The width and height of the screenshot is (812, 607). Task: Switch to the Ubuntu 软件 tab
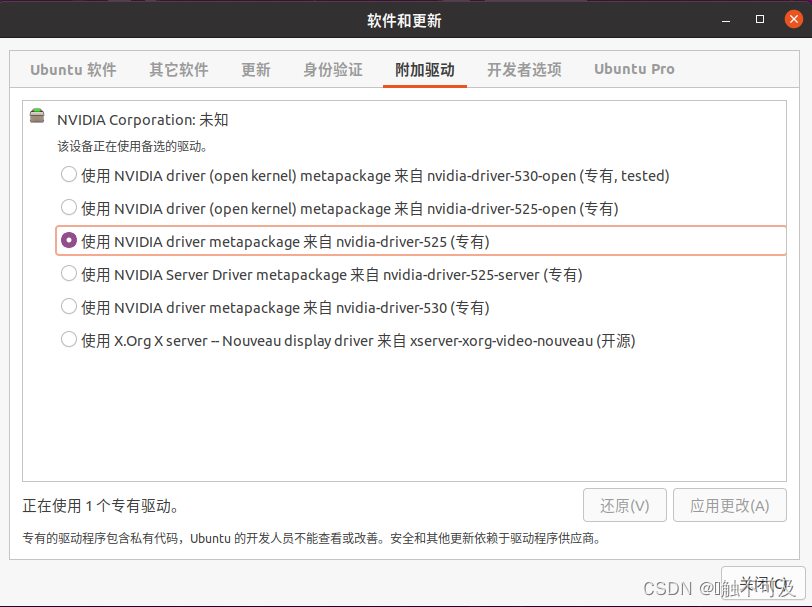tap(74, 69)
